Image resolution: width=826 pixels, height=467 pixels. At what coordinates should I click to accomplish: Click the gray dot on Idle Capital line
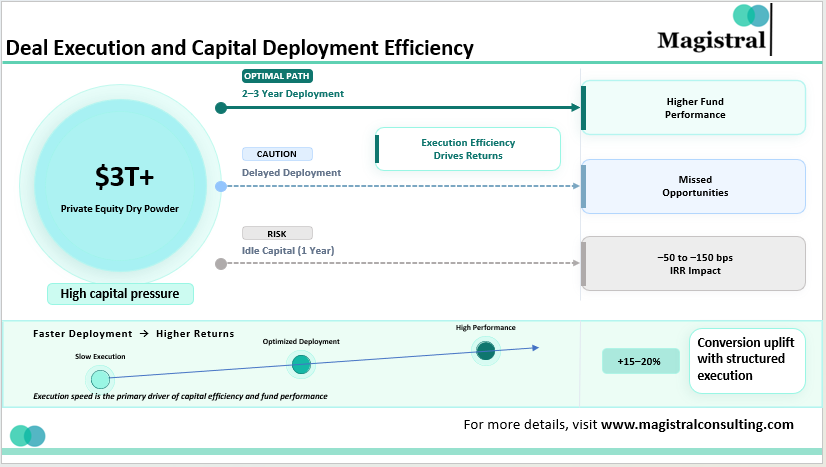[x=221, y=264]
